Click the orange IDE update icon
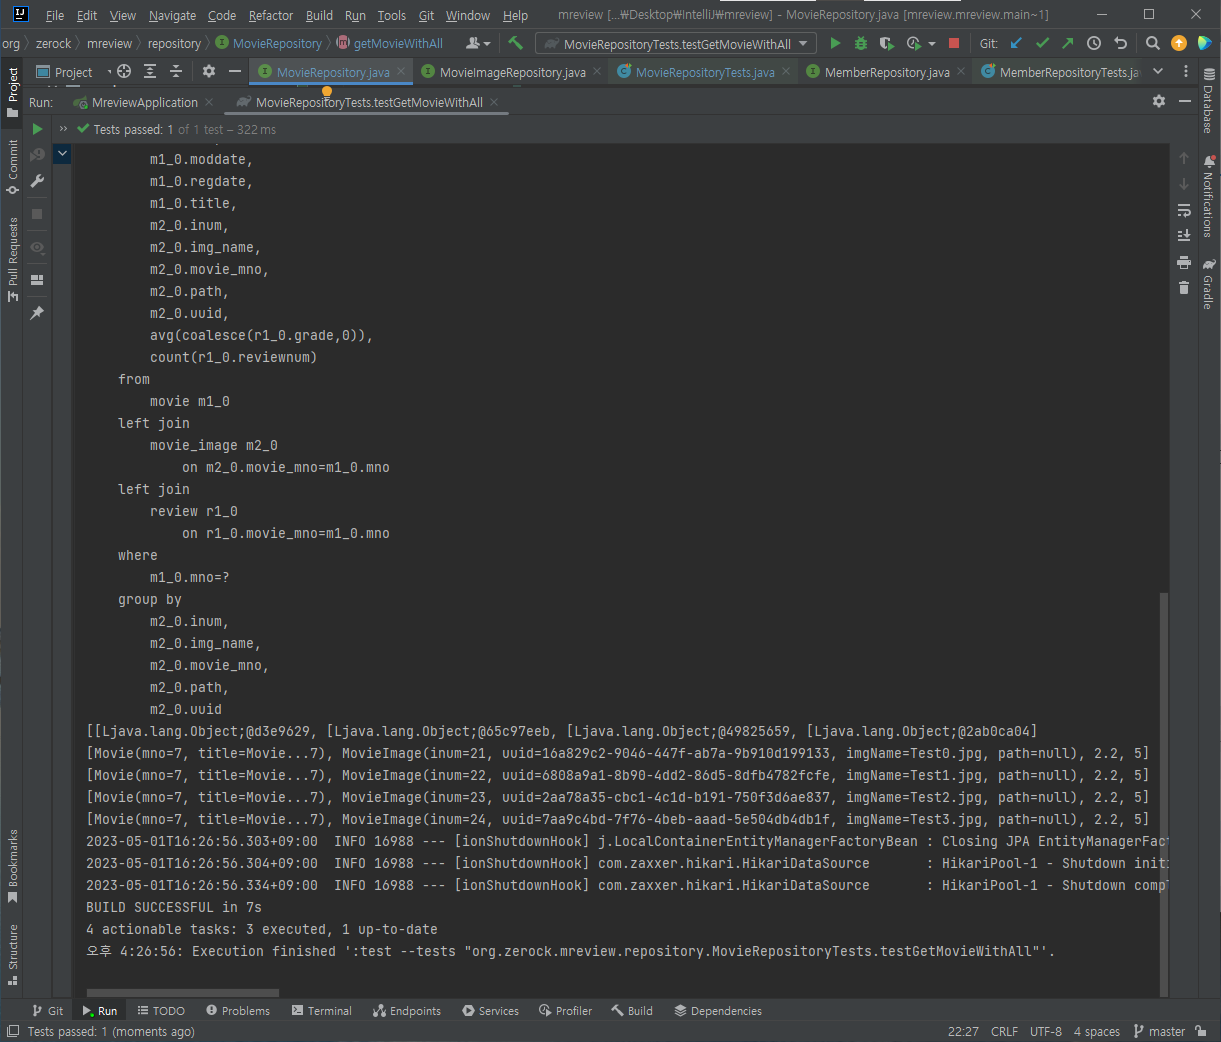 1179,43
